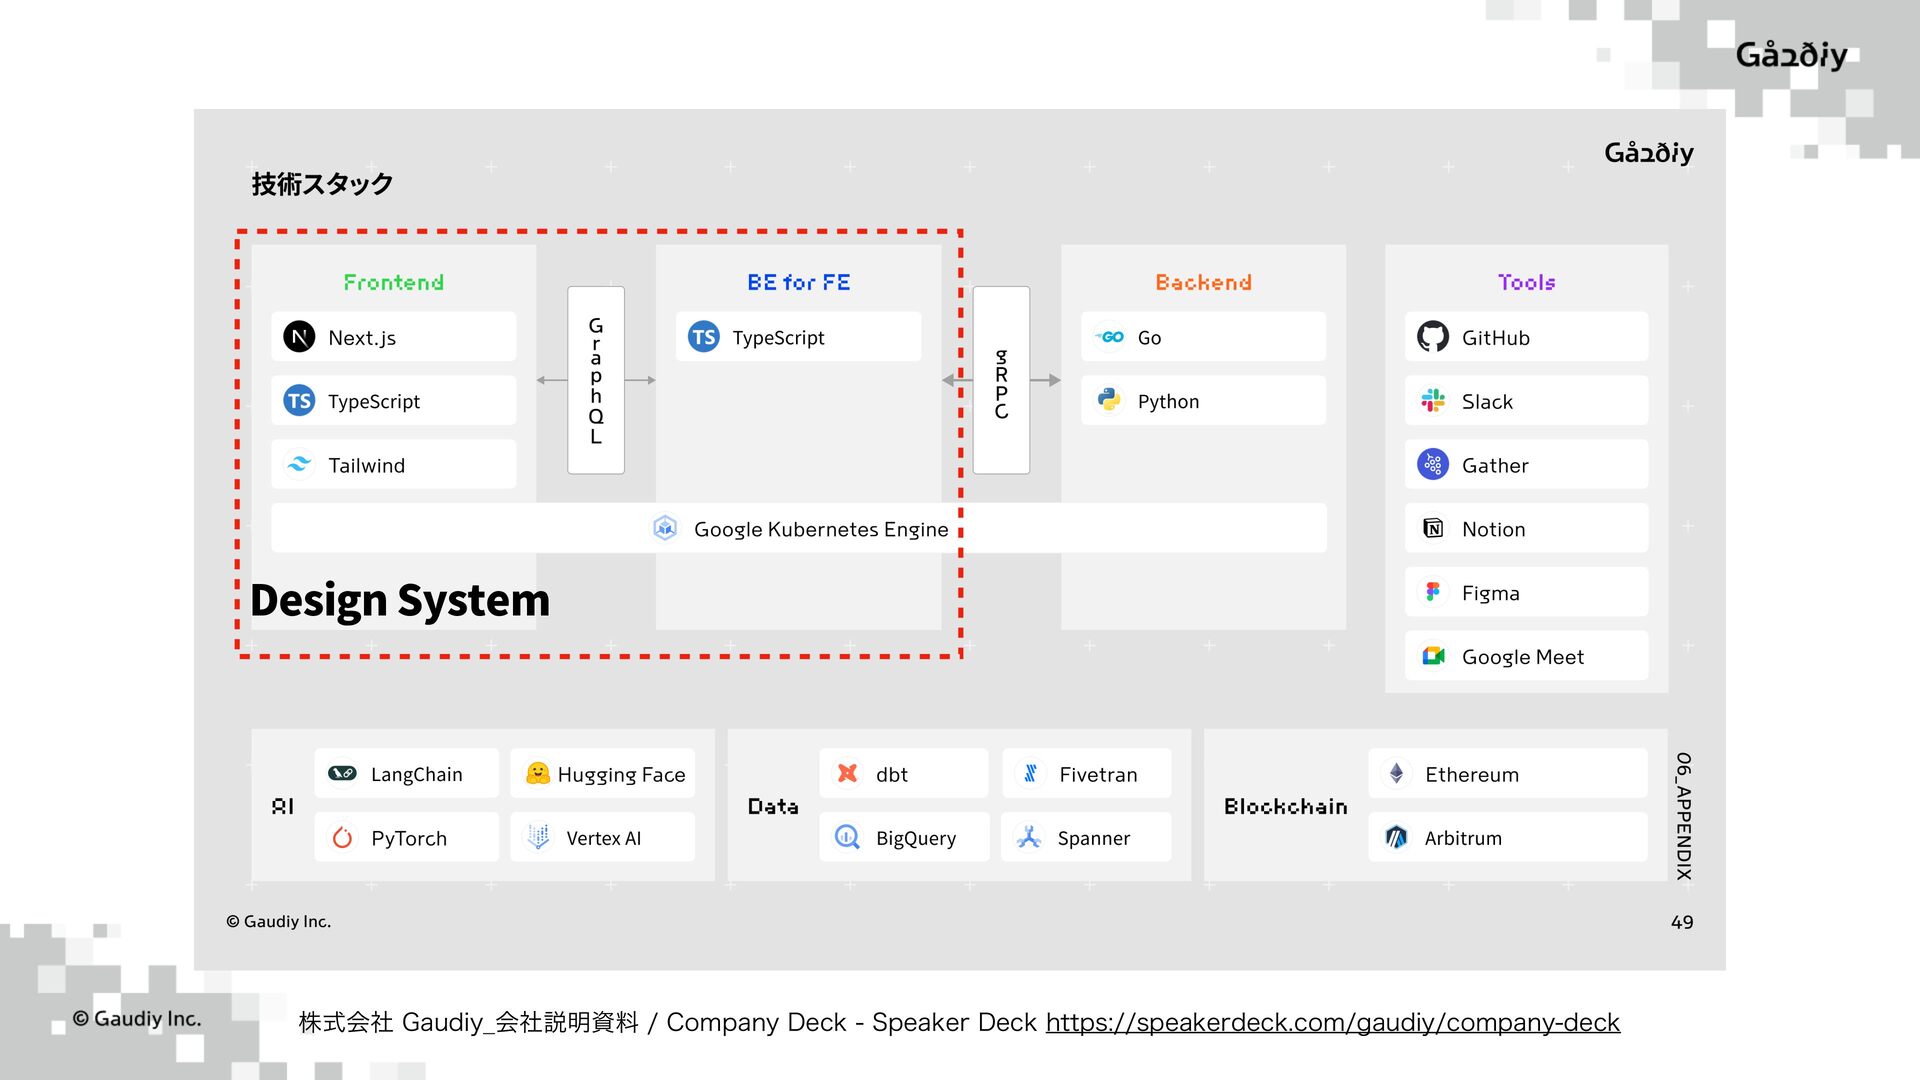The height and width of the screenshot is (1080, 1920).
Task: Click the PyTorch flame icon
Action: [342, 837]
